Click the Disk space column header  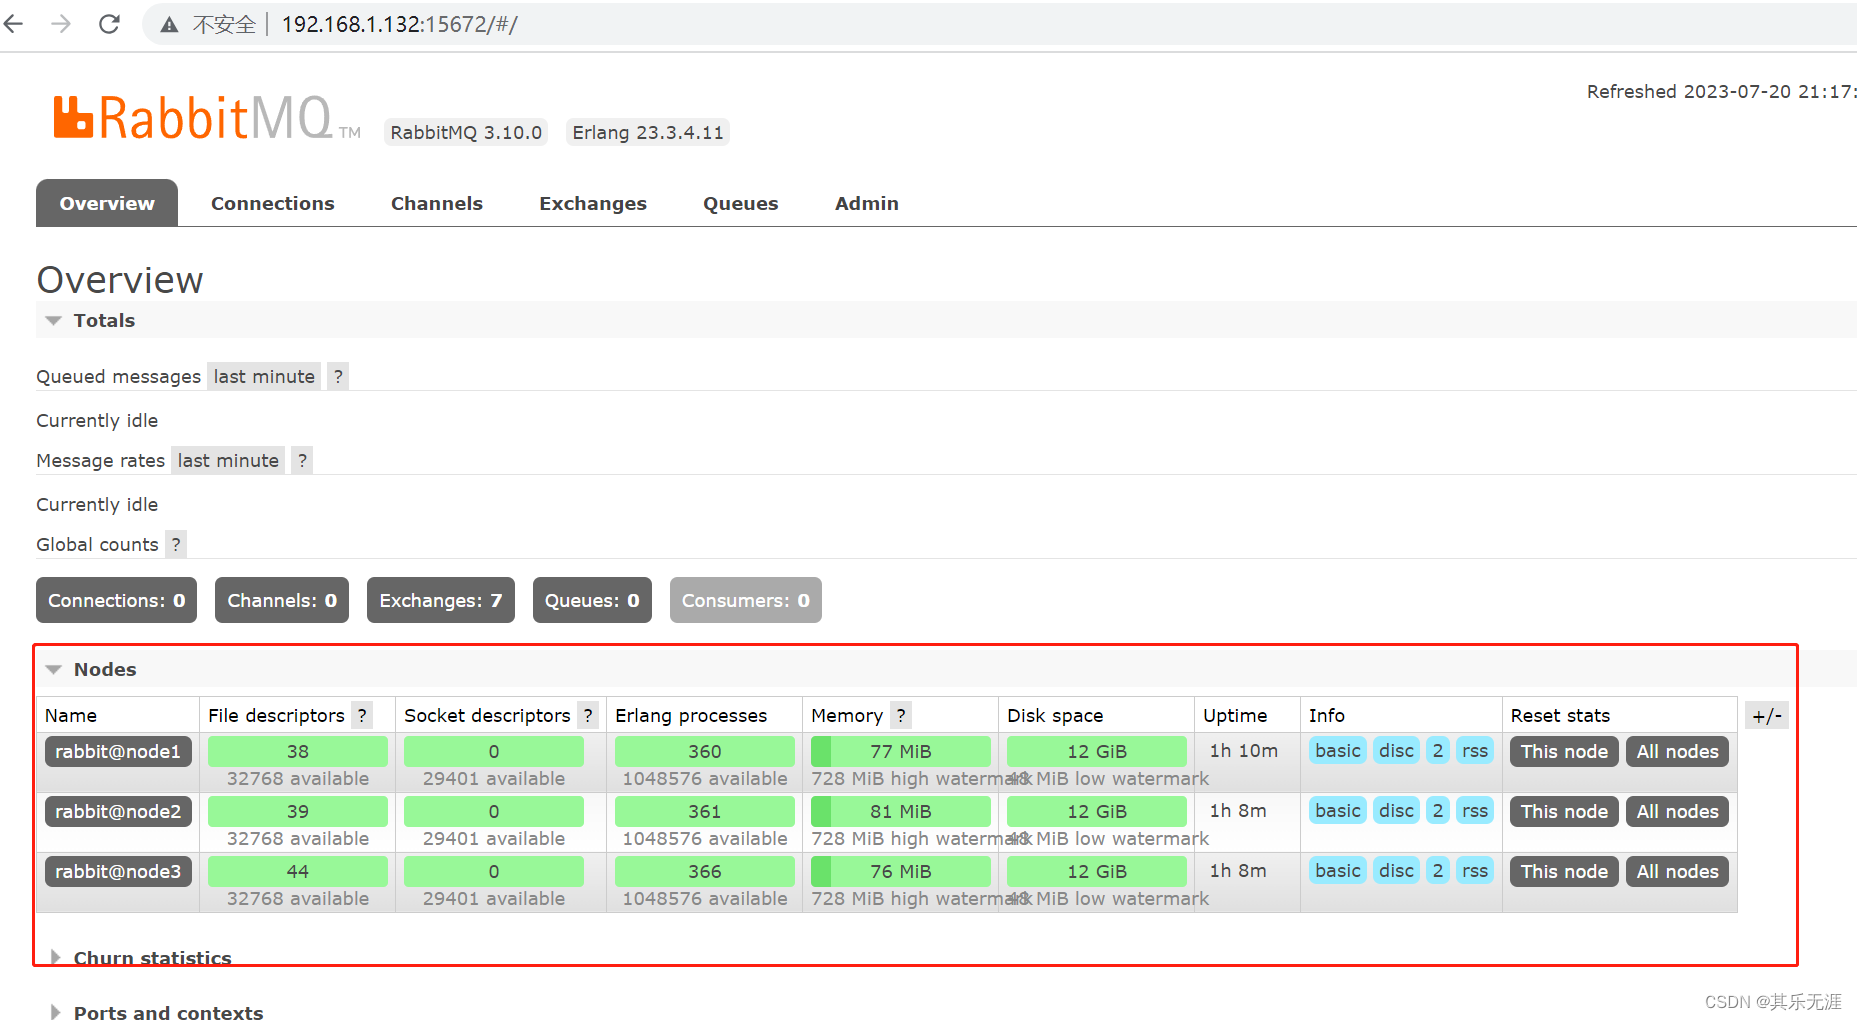[x=1055, y=715]
